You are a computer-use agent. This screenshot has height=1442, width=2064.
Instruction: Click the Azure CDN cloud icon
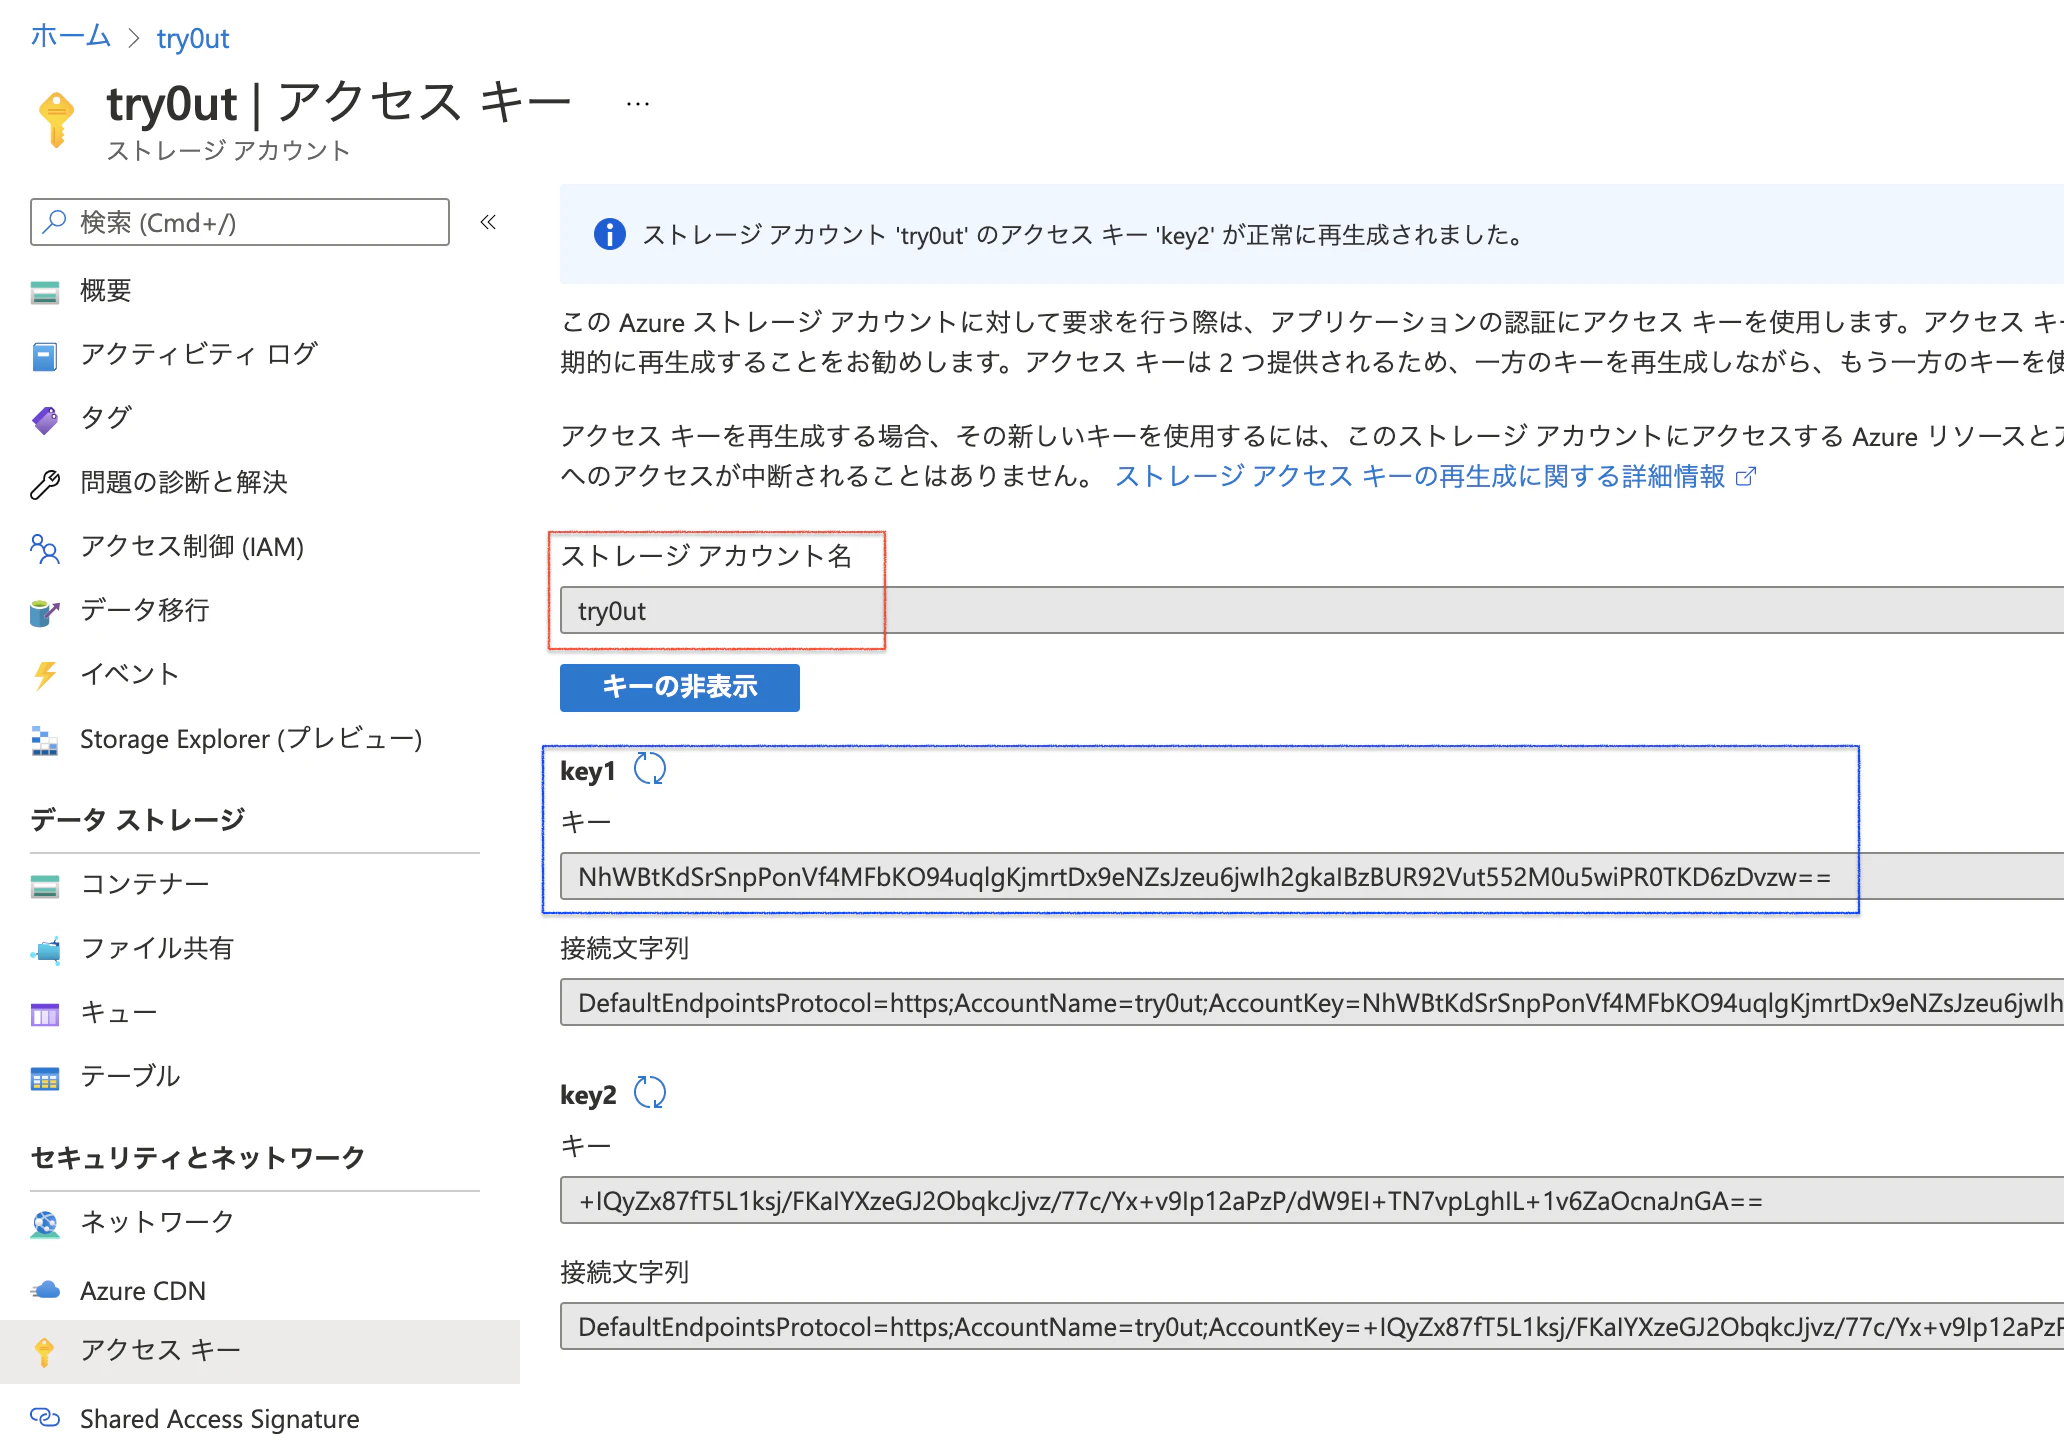click(45, 1290)
